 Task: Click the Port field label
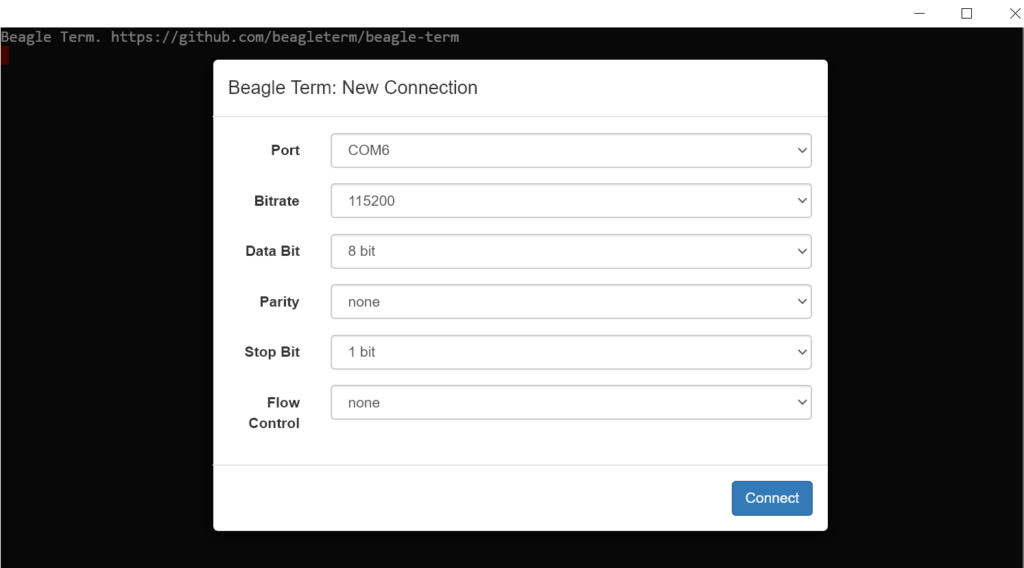[285, 150]
